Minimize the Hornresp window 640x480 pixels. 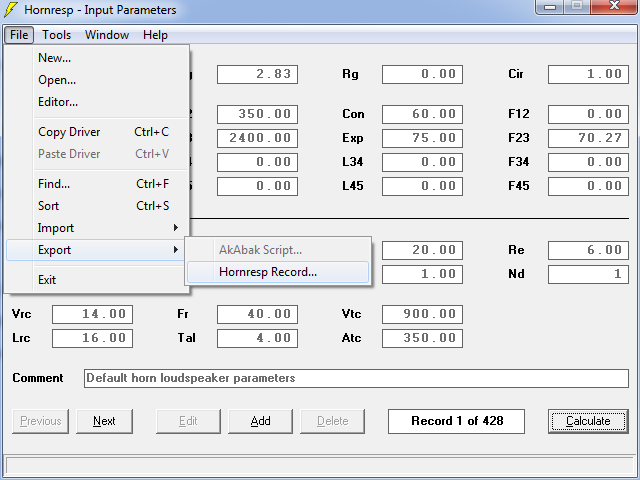point(549,6)
